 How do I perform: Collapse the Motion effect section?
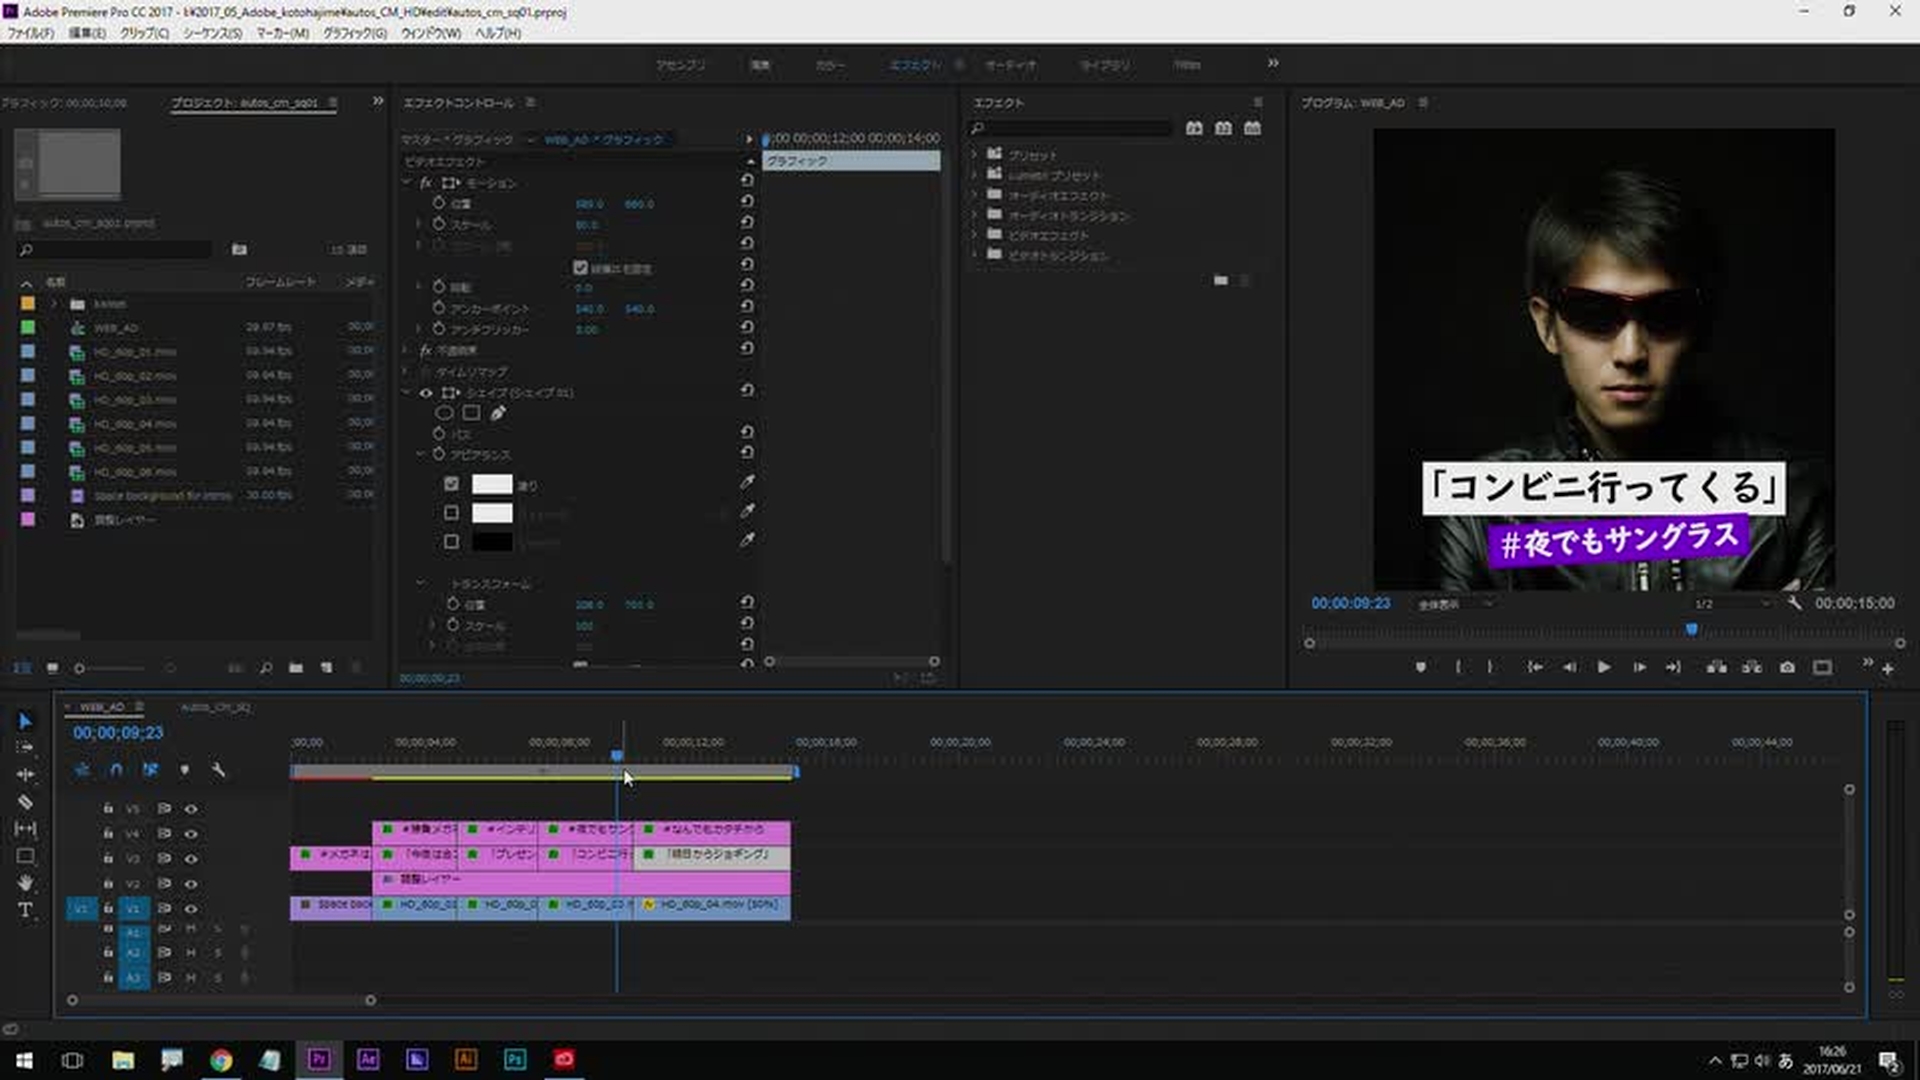(x=408, y=183)
